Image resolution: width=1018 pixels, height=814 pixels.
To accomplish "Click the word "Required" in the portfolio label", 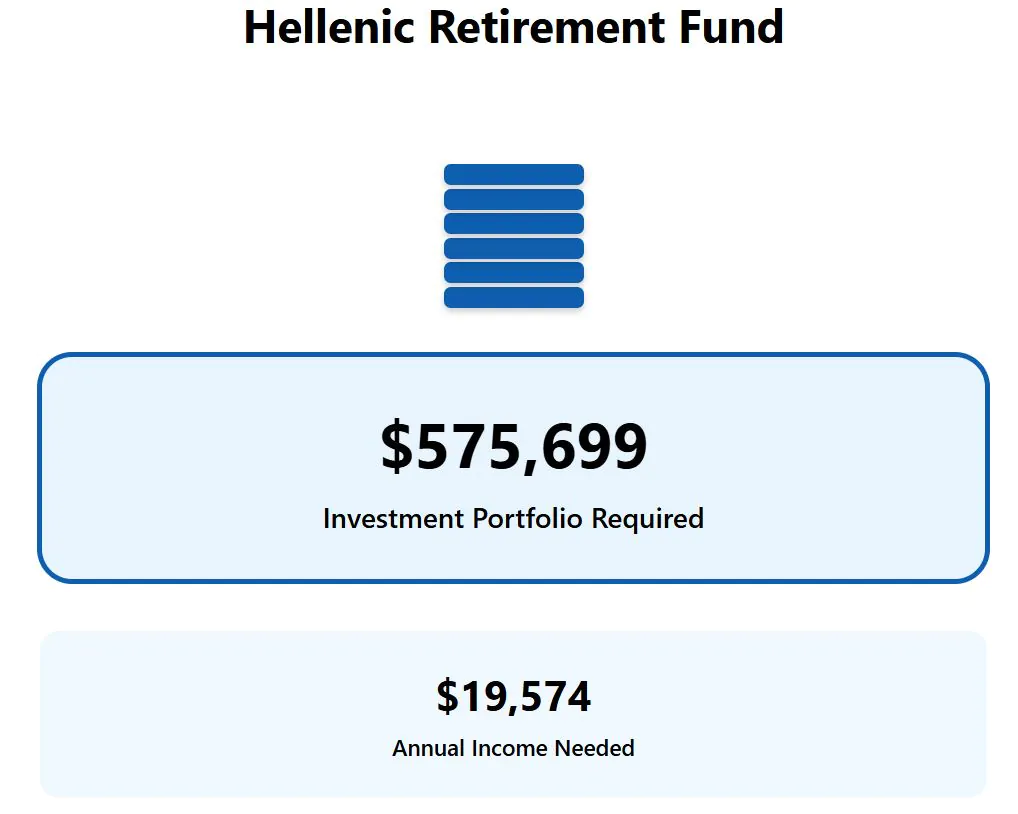I will (647, 519).
